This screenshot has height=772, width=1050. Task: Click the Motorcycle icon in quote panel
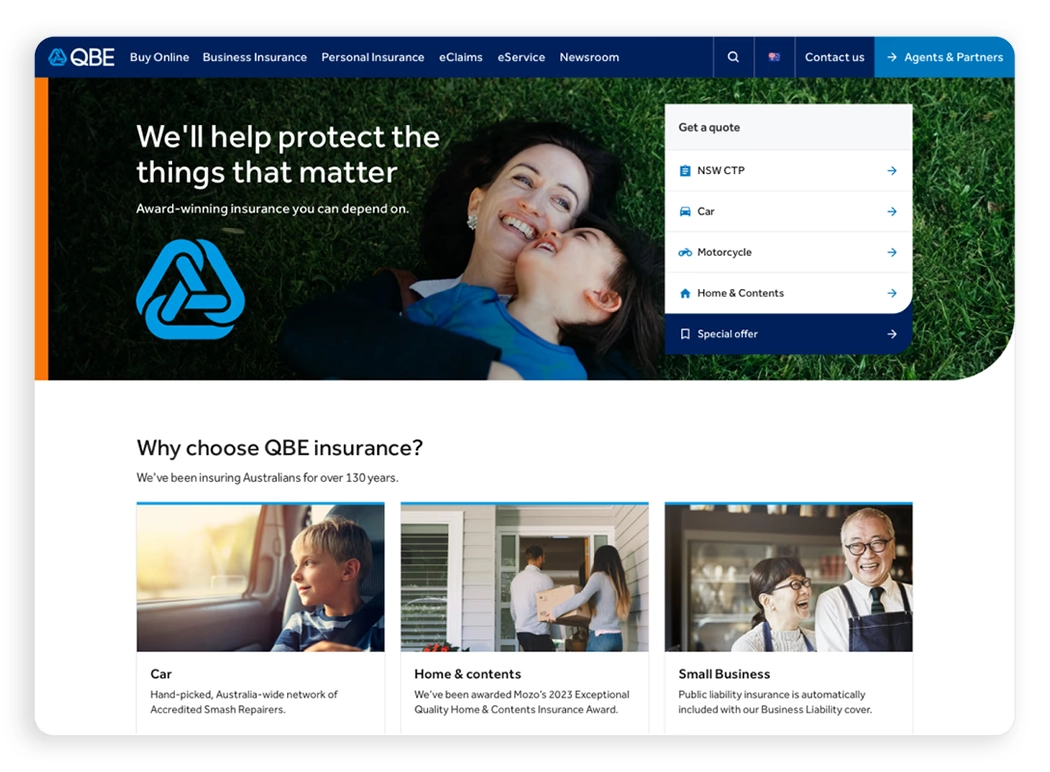[685, 252]
